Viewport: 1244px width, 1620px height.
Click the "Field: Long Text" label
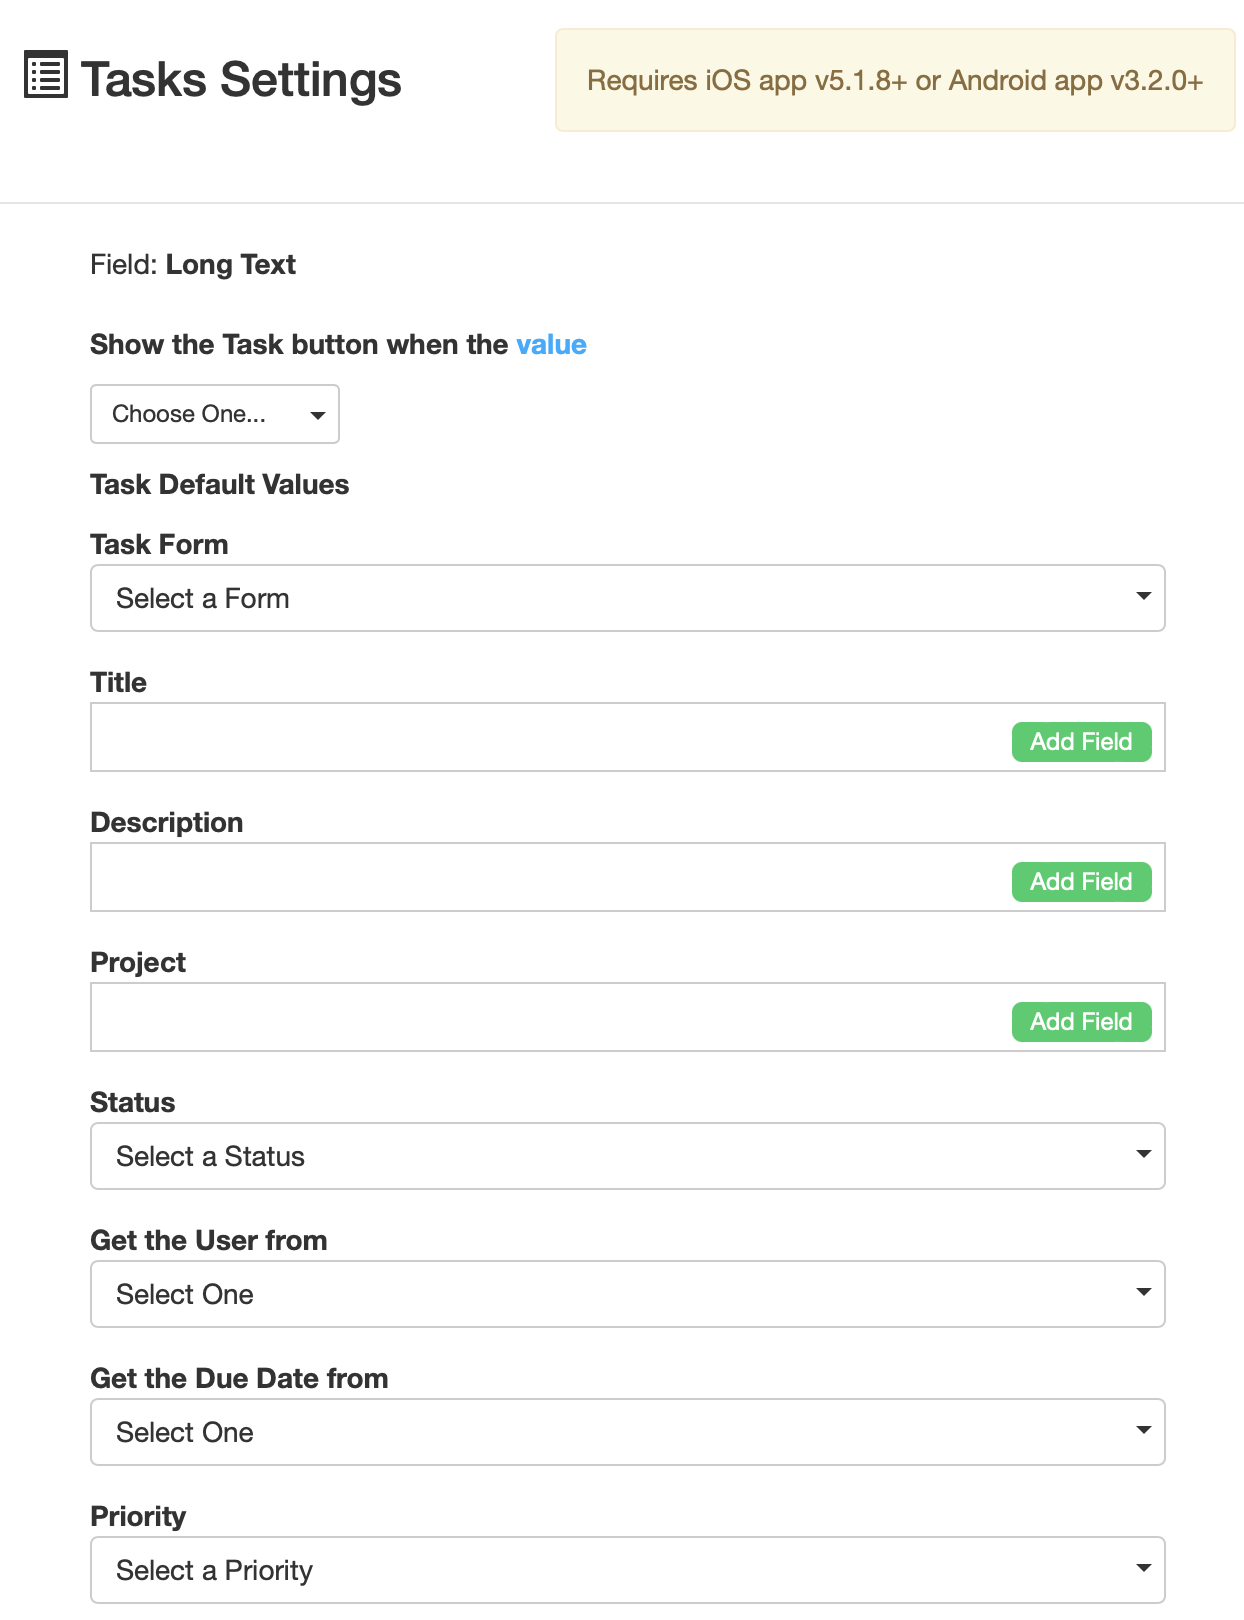(x=192, y=264)
